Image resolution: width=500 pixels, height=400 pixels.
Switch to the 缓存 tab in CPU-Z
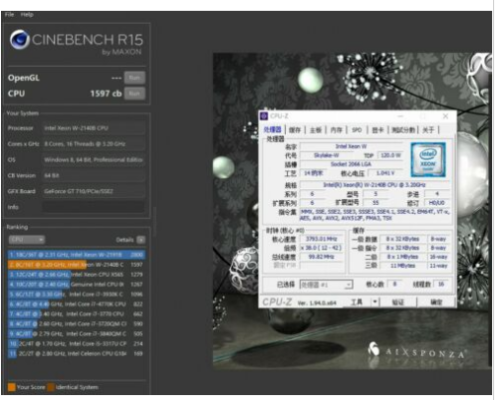(295, 130)
